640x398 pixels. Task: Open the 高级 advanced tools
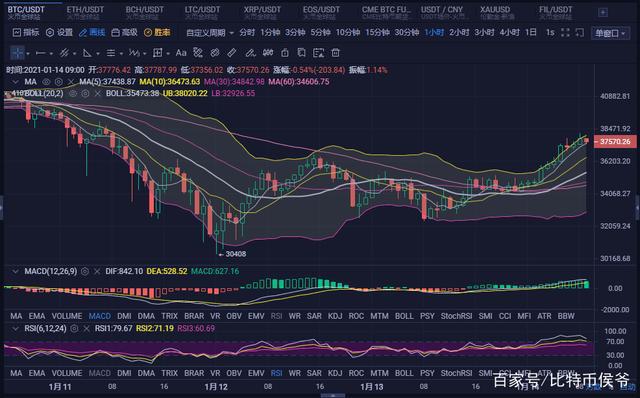point(124,32)
